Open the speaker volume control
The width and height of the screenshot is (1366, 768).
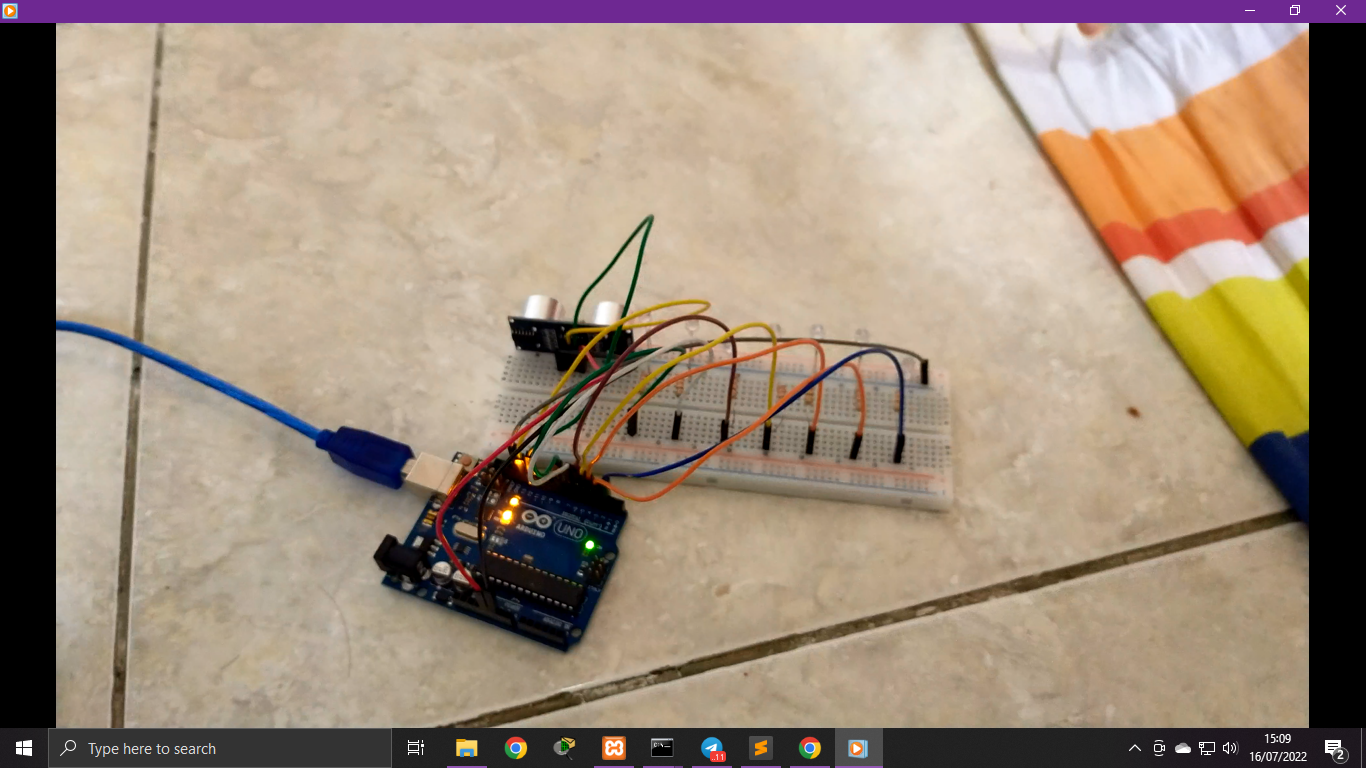[x=1230, y=748]
